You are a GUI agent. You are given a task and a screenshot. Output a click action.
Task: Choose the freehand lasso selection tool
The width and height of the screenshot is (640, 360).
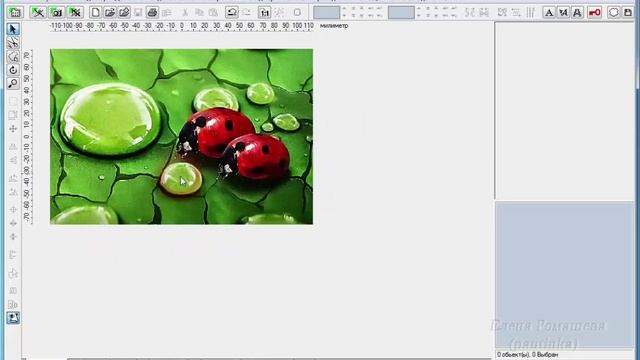[13, 56]
